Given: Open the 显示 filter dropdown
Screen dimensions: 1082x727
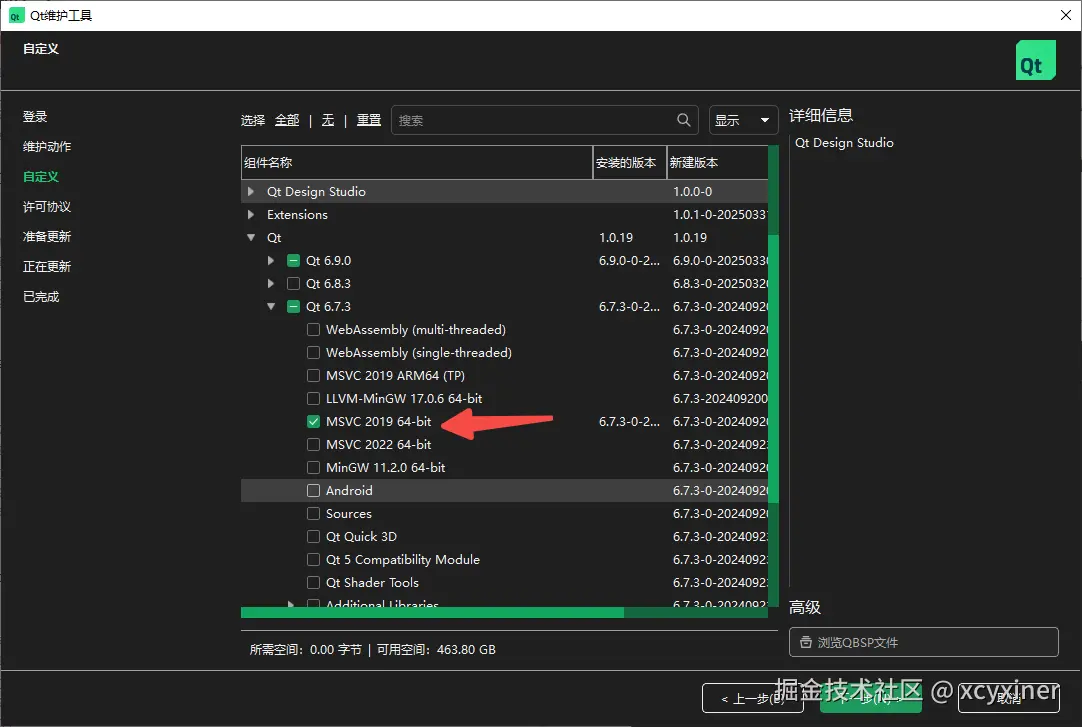Looking at the screenshot, I should pyautogui.click(x=743, y=120).
